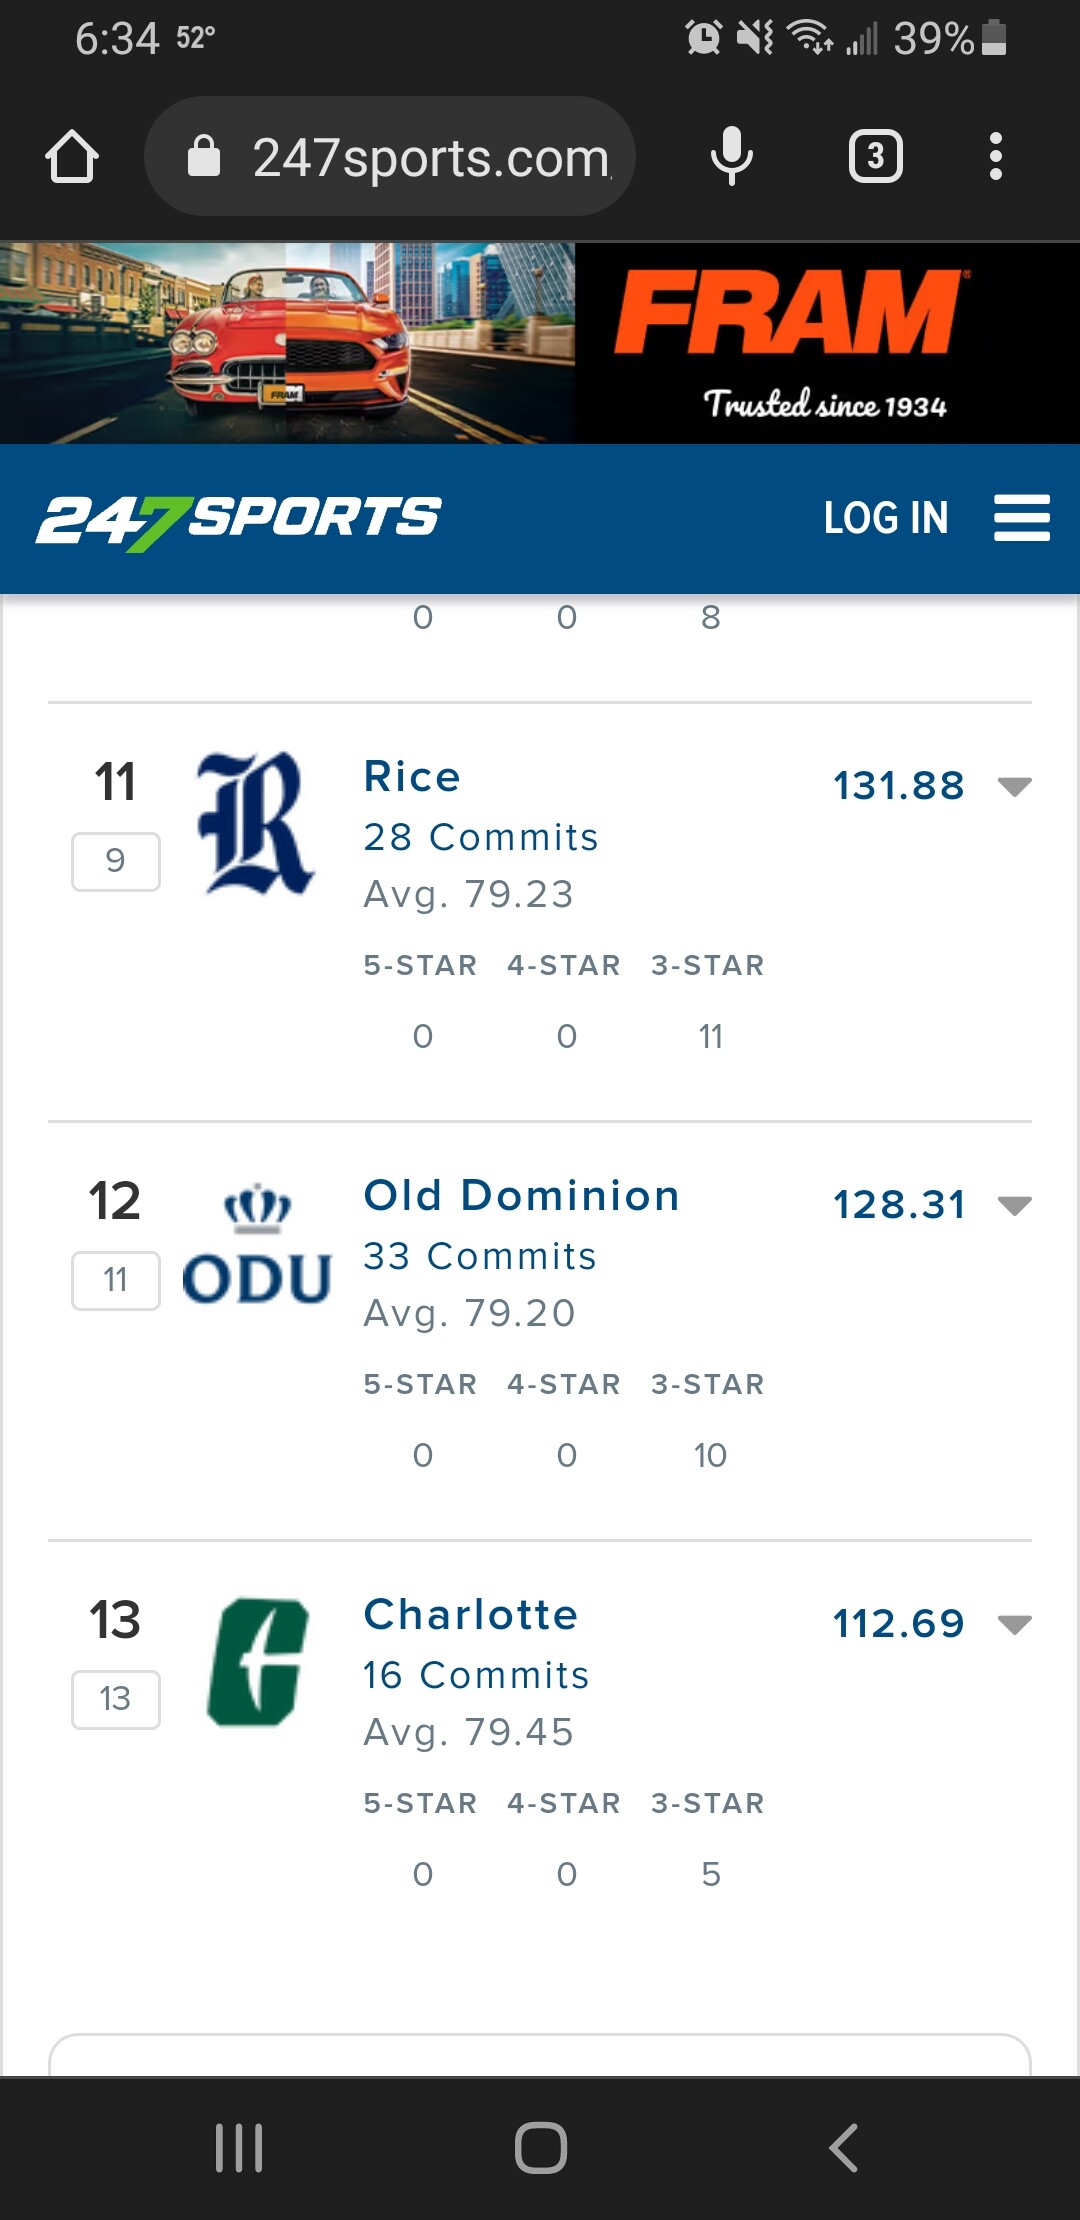This screenshot has width=1080, height=2220.
Task: Tap the FRAM advertisement banner
Action: [540, 343]
